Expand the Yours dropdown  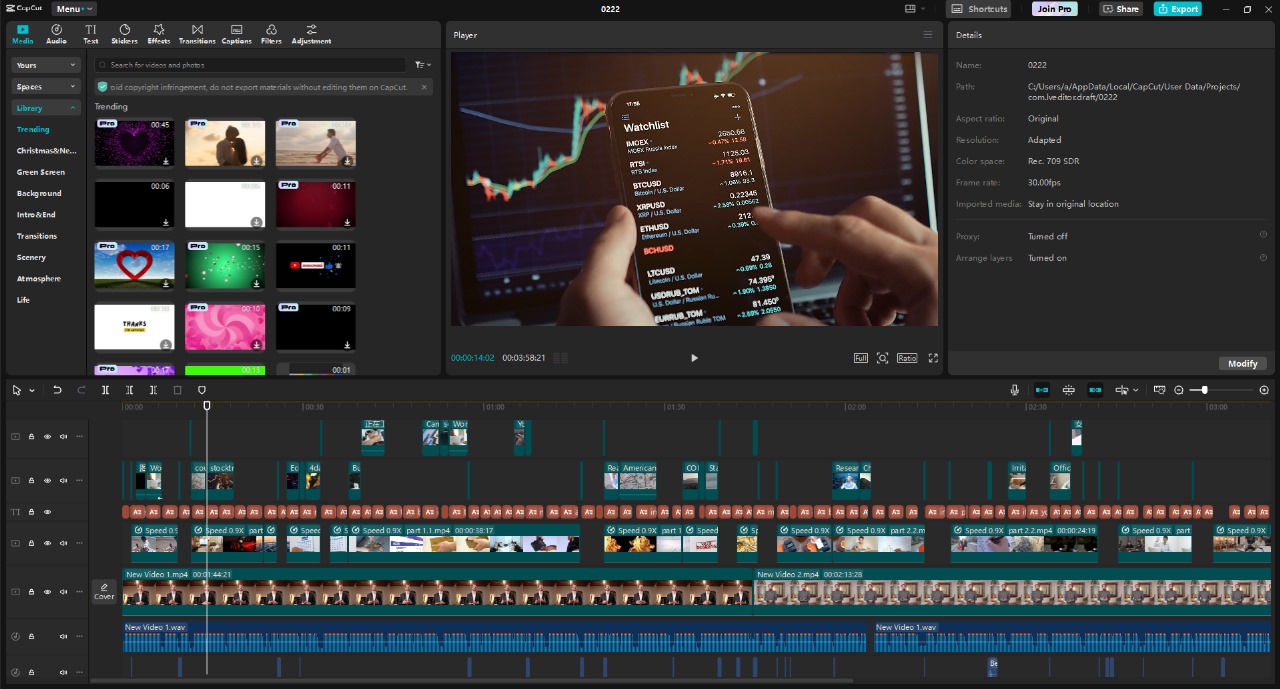tap(46, 65)
